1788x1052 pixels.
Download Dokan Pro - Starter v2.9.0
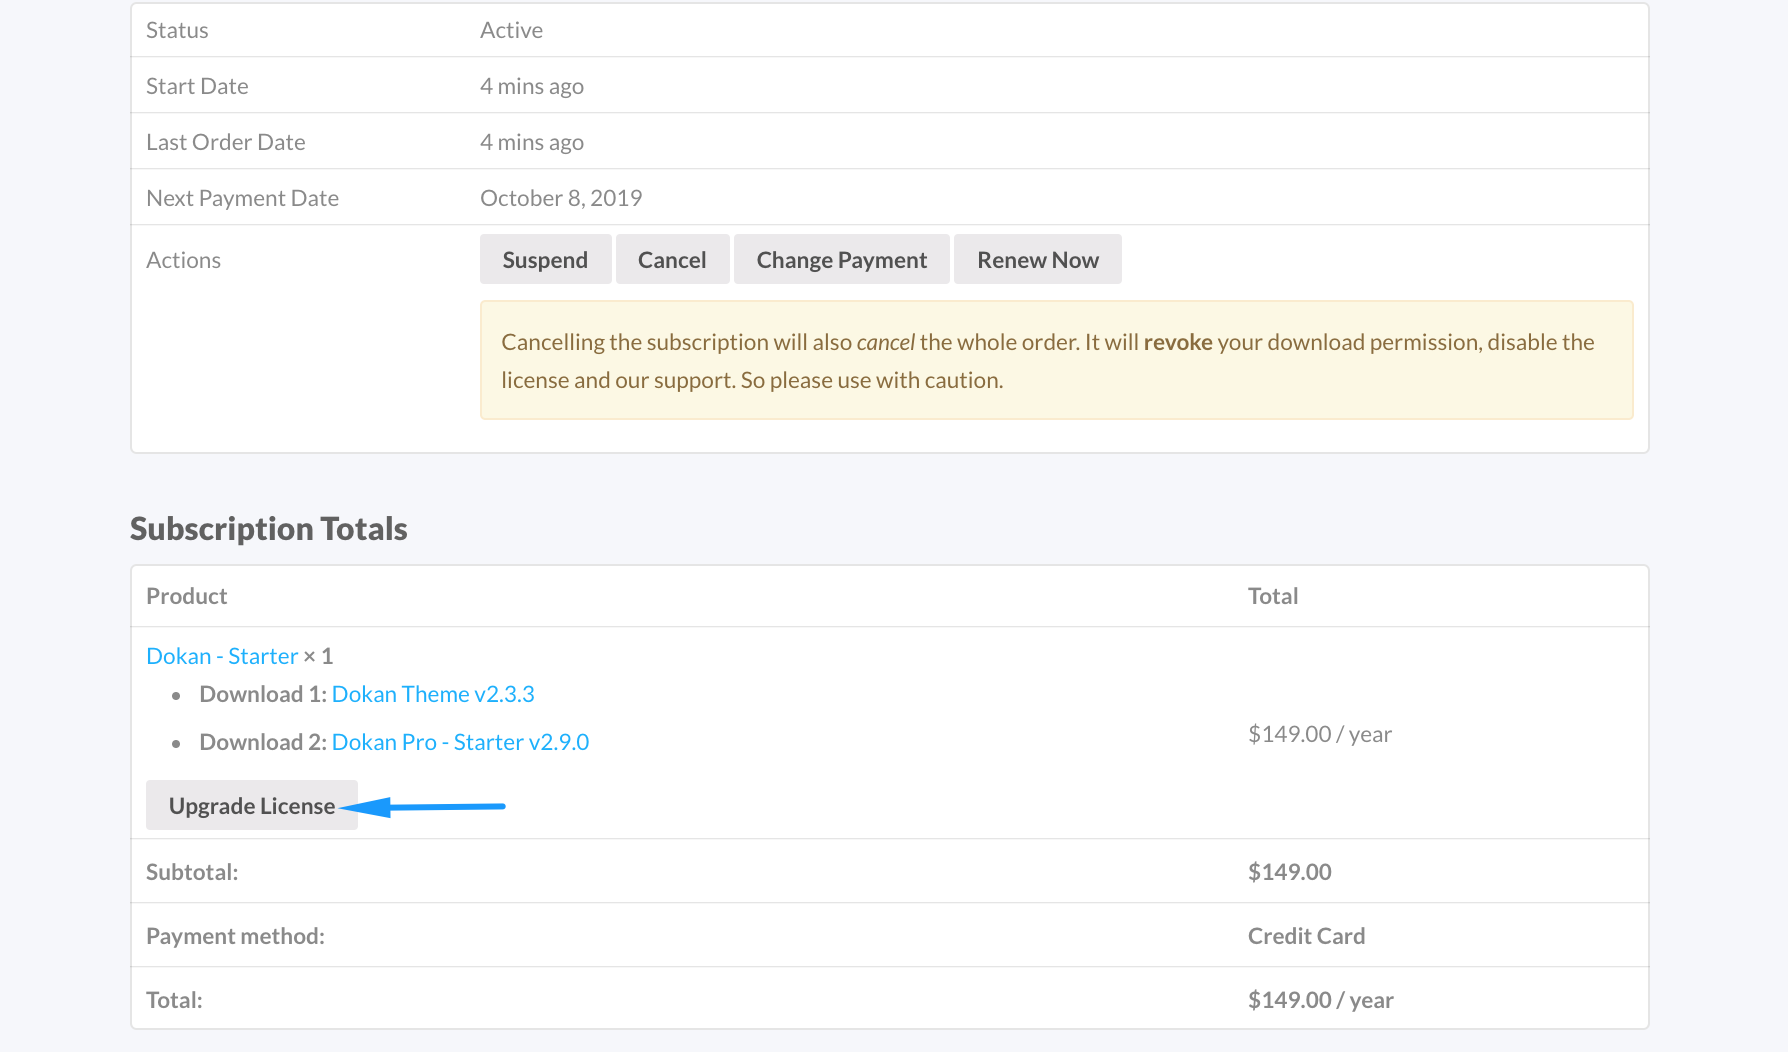pyautogui.click(x=460, y=742)
